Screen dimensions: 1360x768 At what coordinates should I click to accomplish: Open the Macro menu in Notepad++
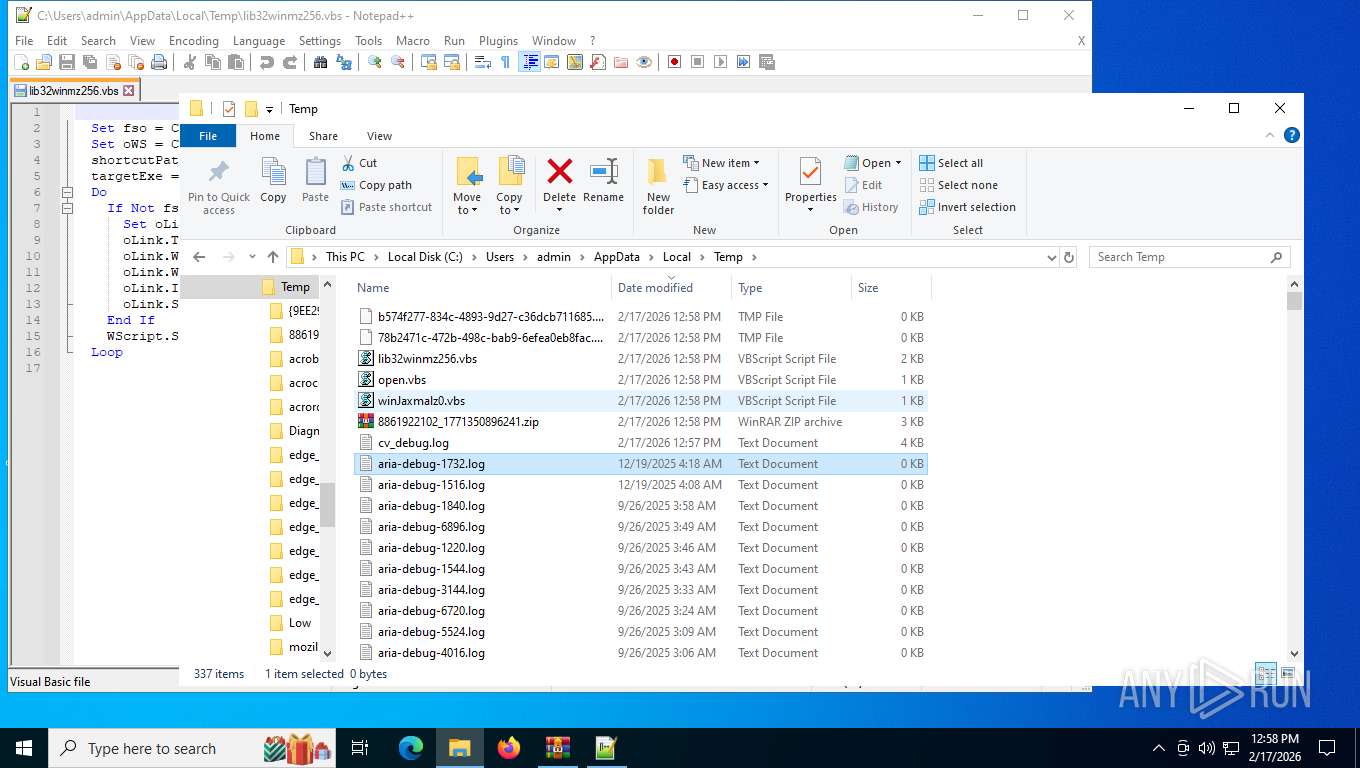(x=413, y=41)
